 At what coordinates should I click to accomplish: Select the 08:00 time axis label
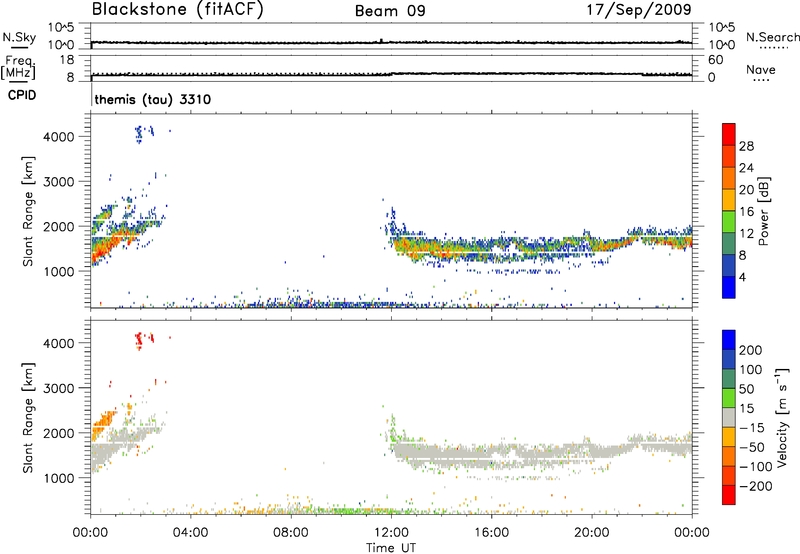click(291, 533)
